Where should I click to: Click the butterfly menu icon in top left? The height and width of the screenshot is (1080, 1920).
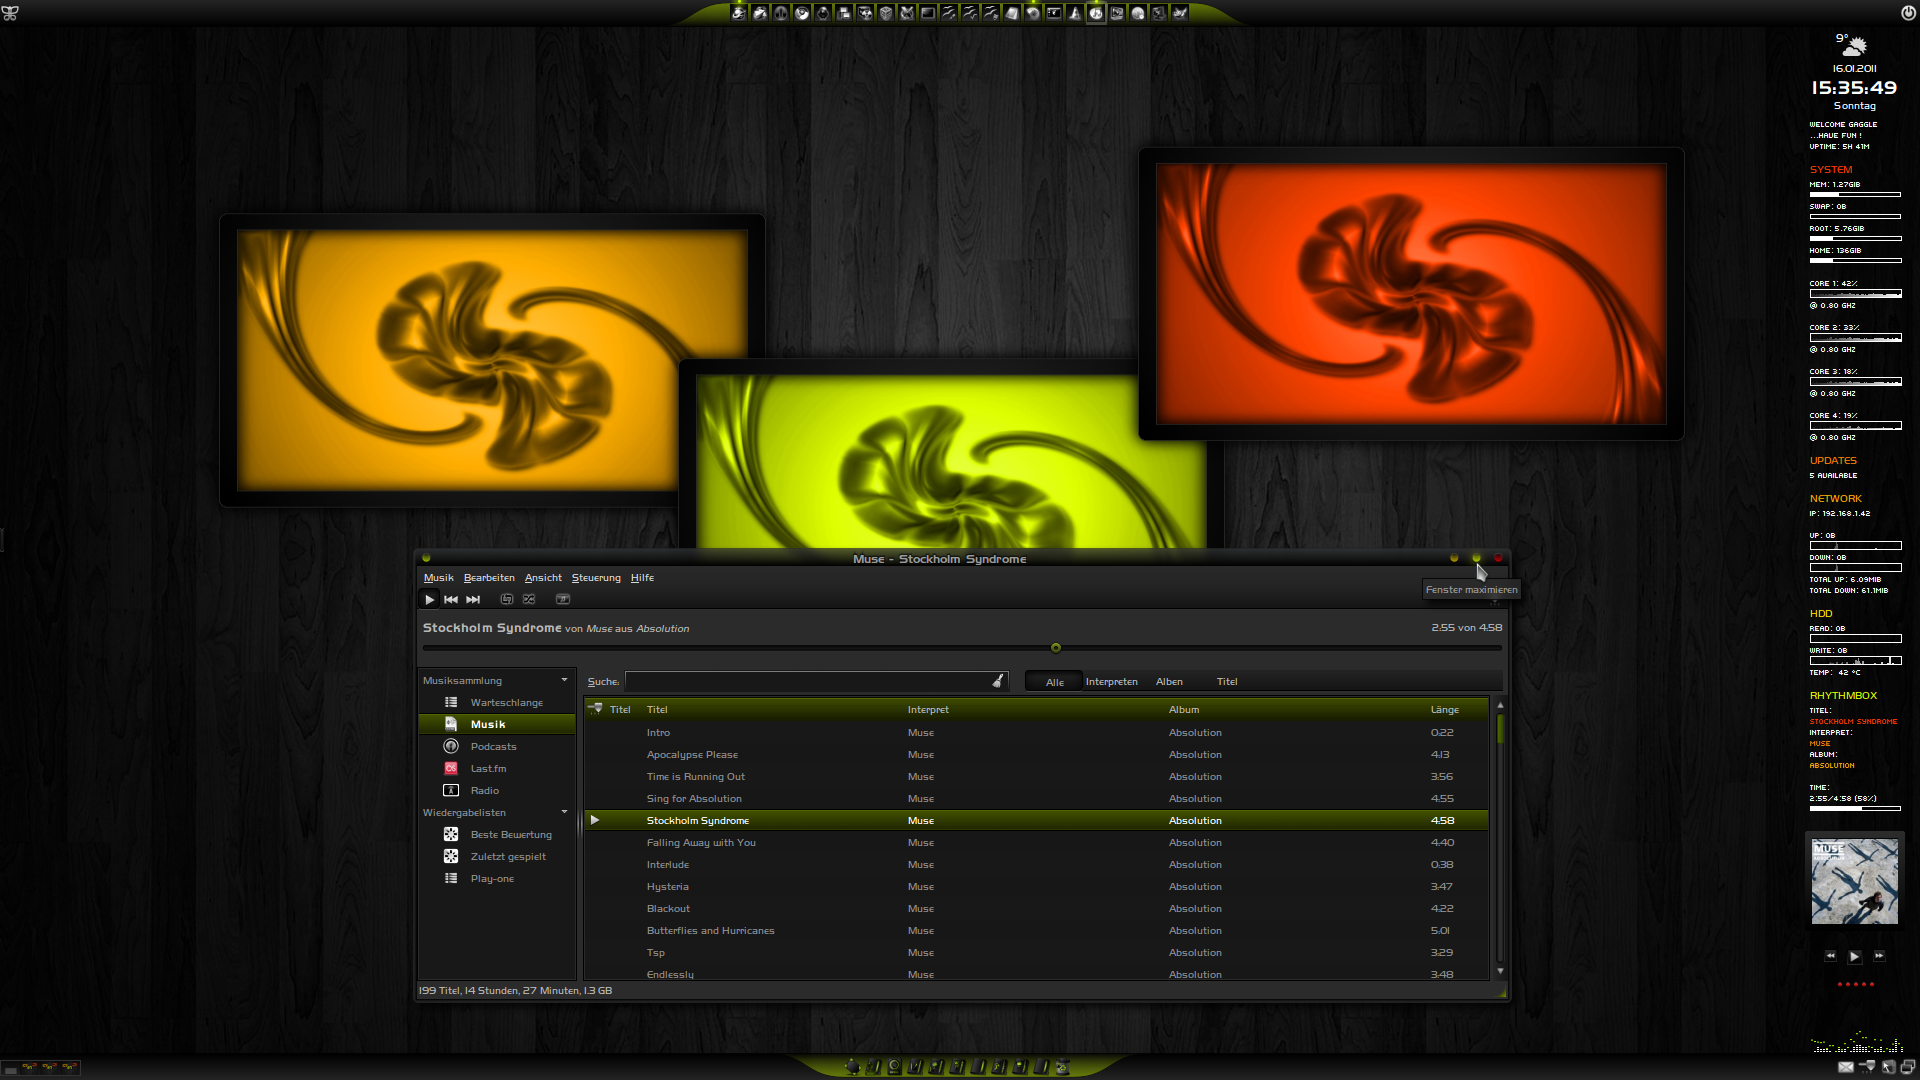pos(10,13)
